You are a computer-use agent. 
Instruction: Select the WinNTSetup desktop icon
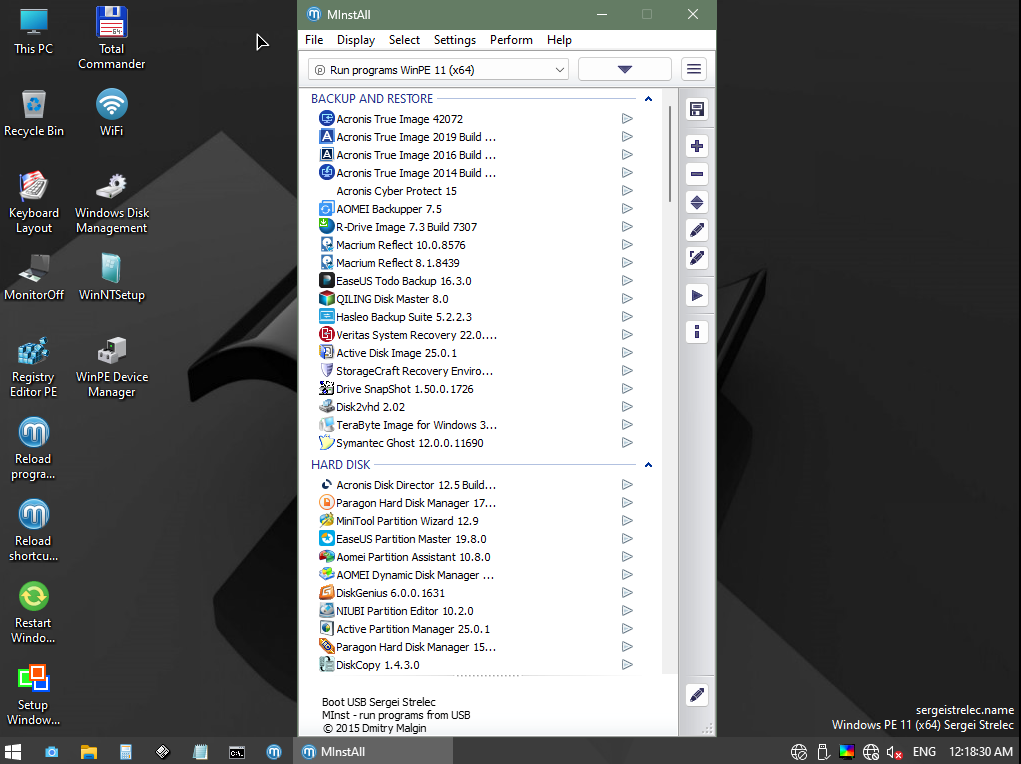(x=111, y=277)
